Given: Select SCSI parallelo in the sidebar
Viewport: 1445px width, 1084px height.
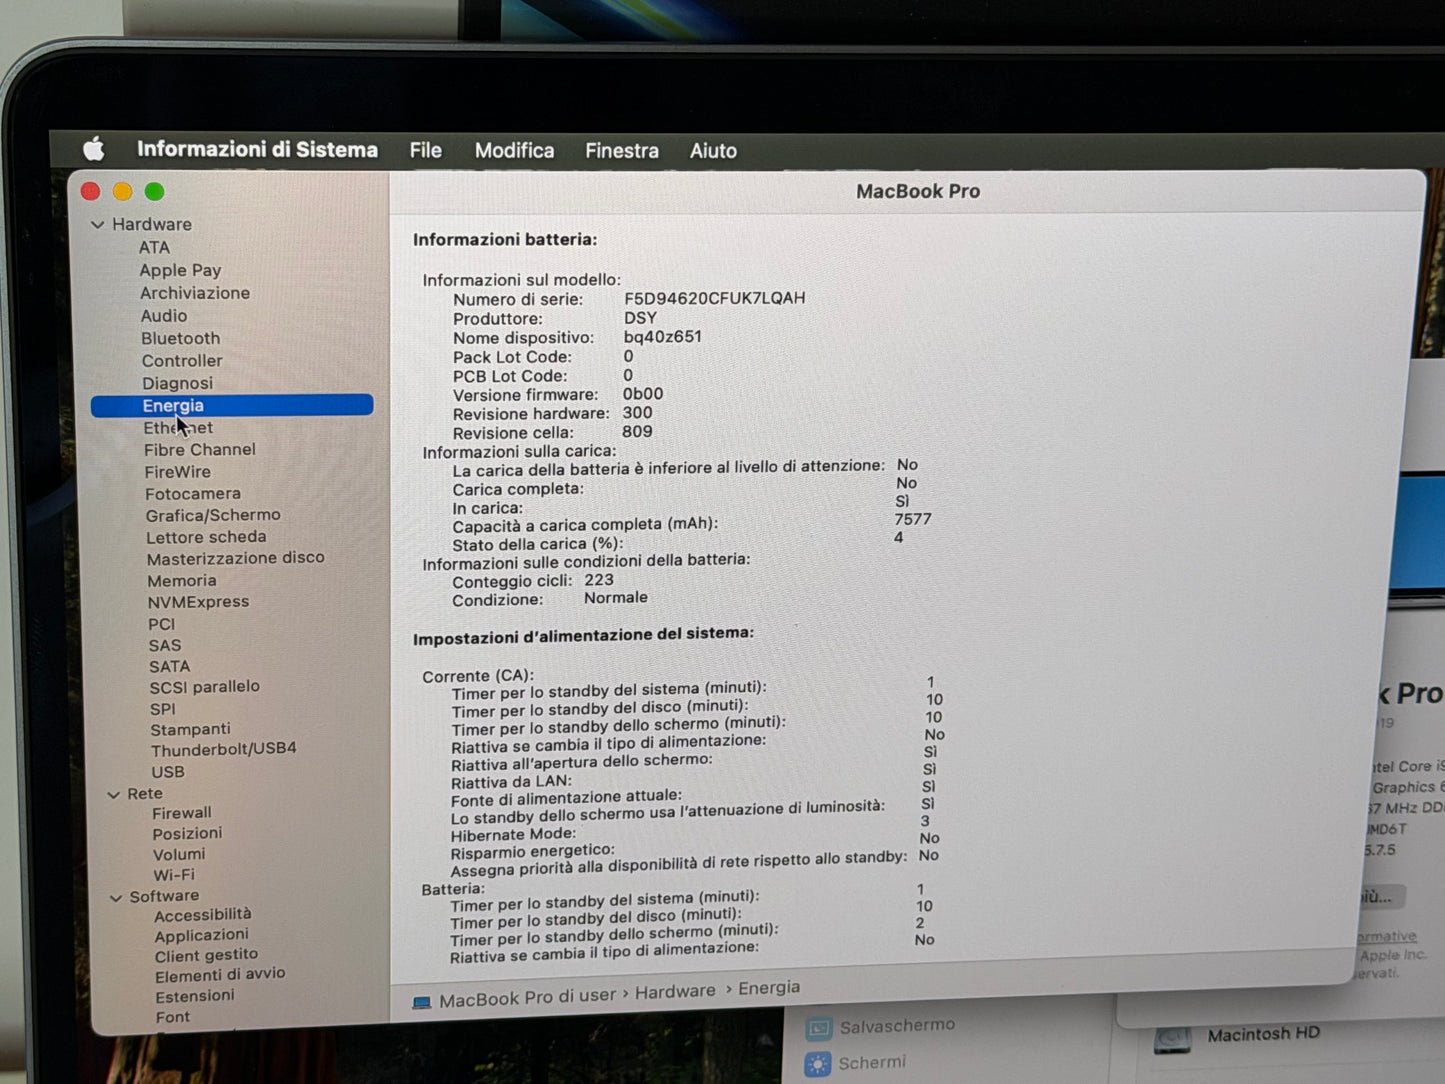Looking at the screenshot, I should pyautogui.click(x=204, y=687).
